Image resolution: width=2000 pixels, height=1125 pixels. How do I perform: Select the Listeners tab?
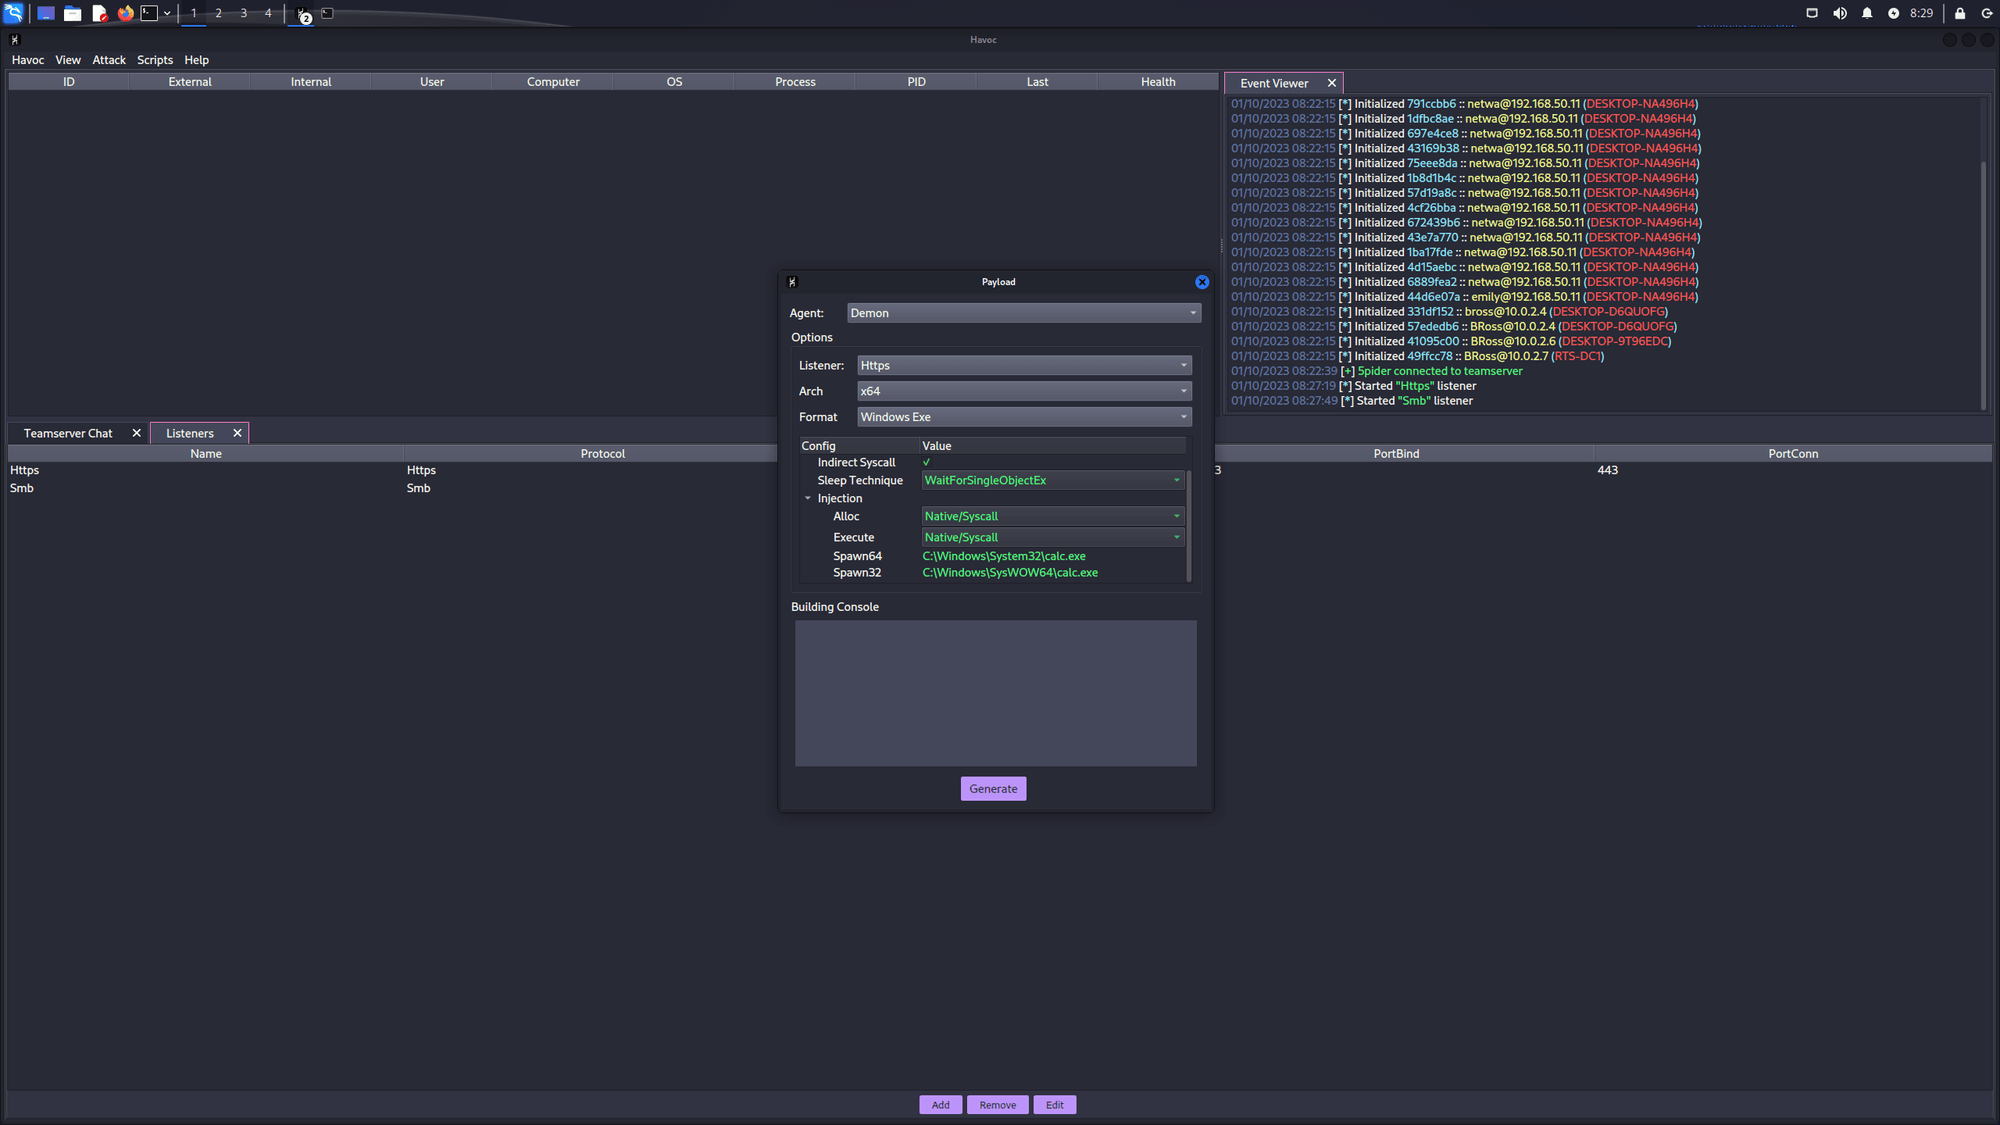(x=190, y=433)
